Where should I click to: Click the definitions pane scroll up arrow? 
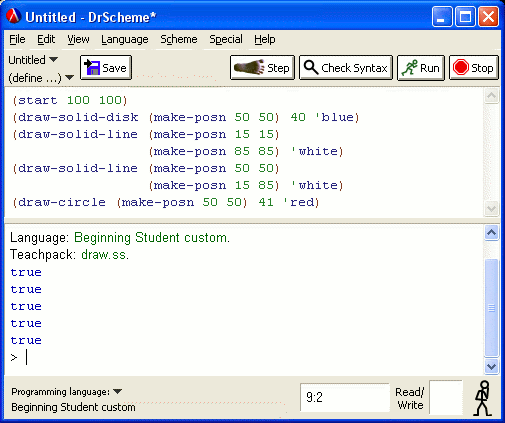click(x=491, y=96)
